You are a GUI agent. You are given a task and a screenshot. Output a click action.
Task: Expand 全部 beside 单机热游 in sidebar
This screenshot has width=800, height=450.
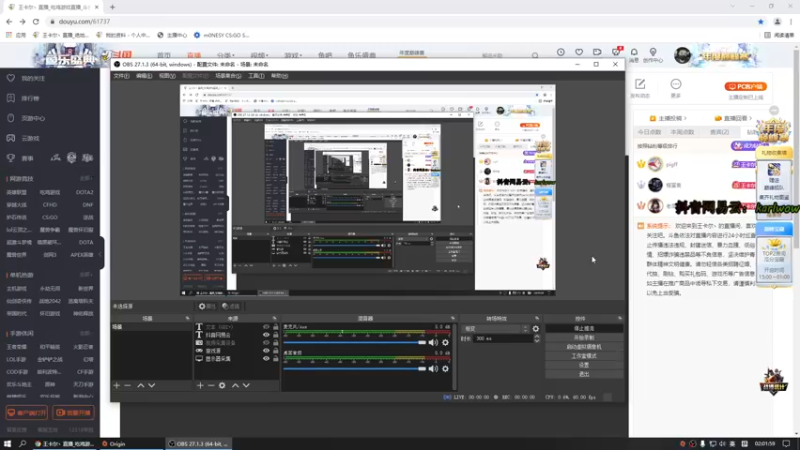86,275
